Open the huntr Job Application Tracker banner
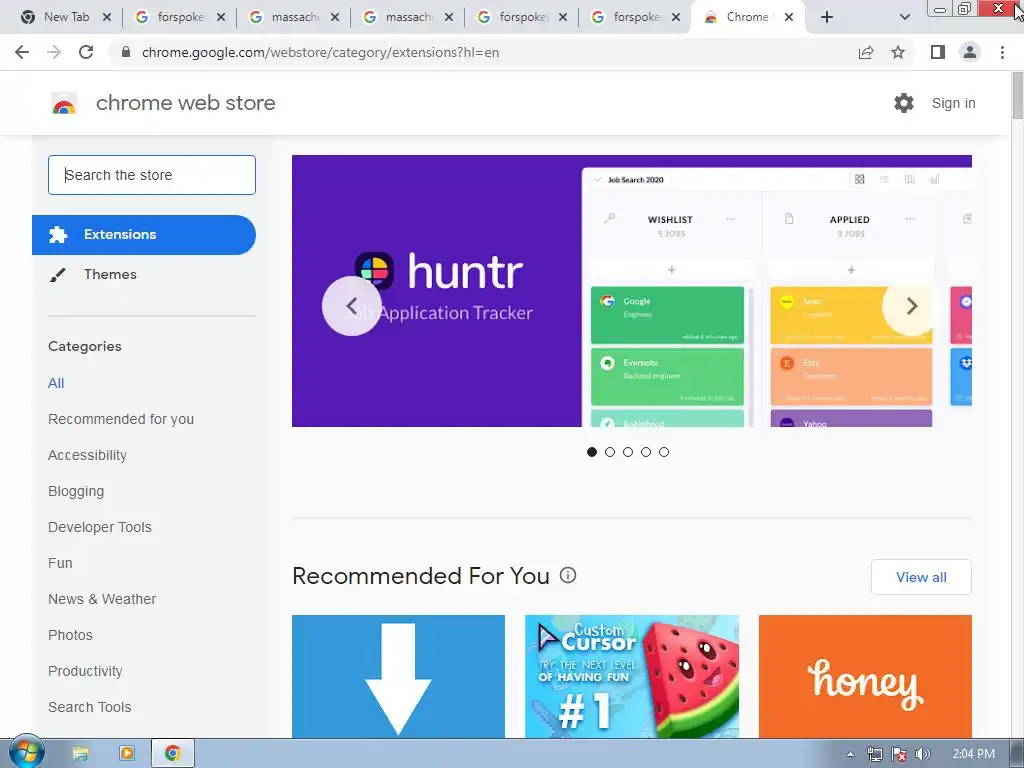This screenshot has height=768, width=1024. tap(632, 291)
